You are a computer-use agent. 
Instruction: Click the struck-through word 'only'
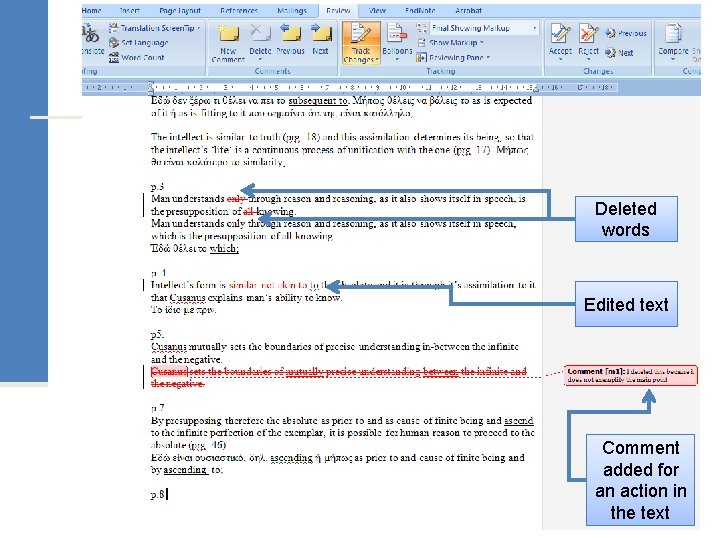pyautogui.click(x=236, y=199)
